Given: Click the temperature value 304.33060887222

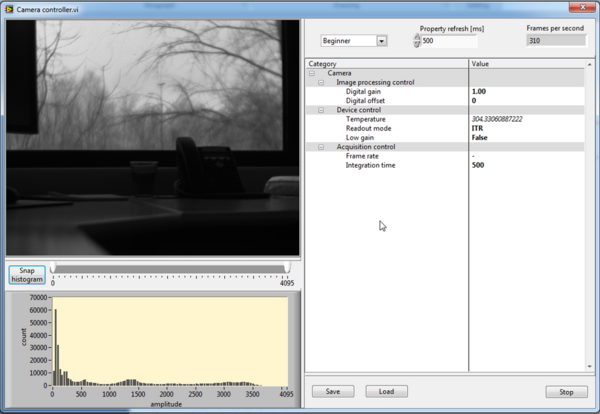Looking at the screenshot, I should pos(497,119).
